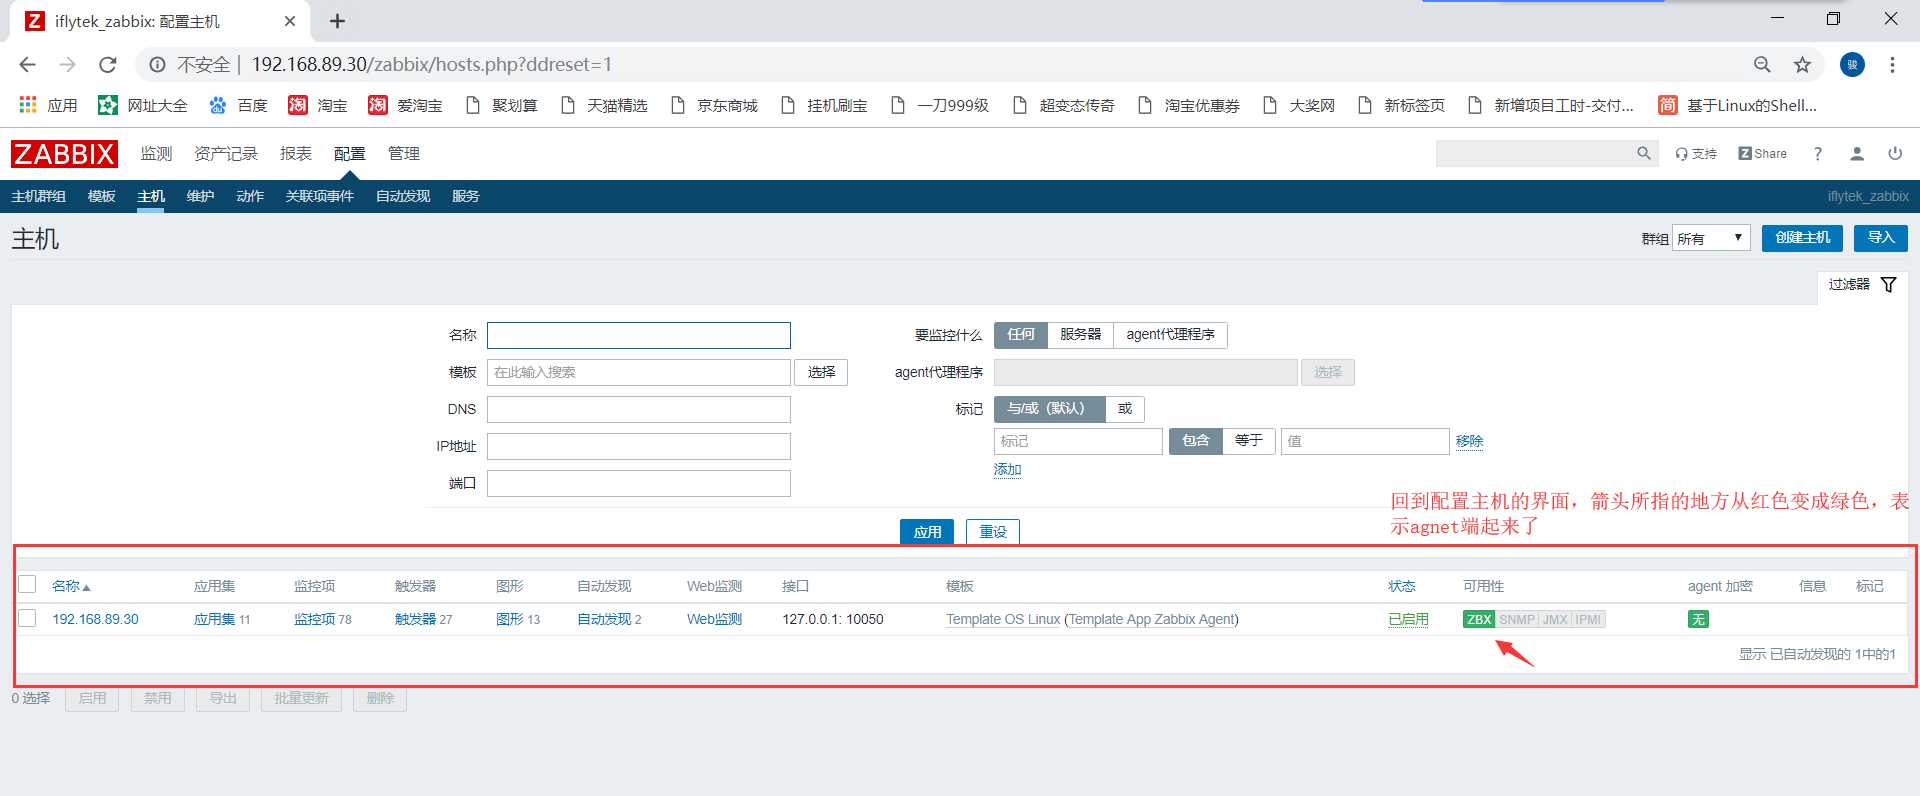Select agent代理程序 monitoring option
Image resolution: width=1920 pixels, height=796 pixels.
coord(1170,335)
